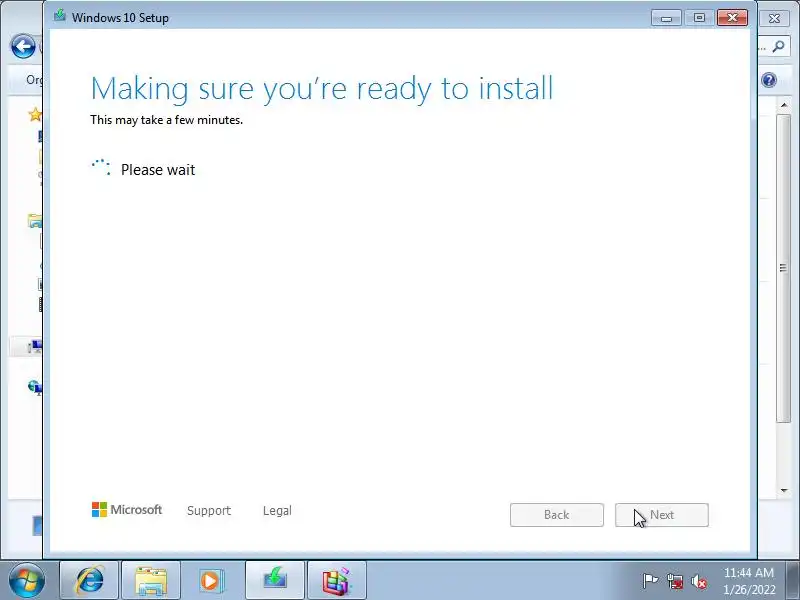Close the Windows 10 Setup window

[732, 18]
